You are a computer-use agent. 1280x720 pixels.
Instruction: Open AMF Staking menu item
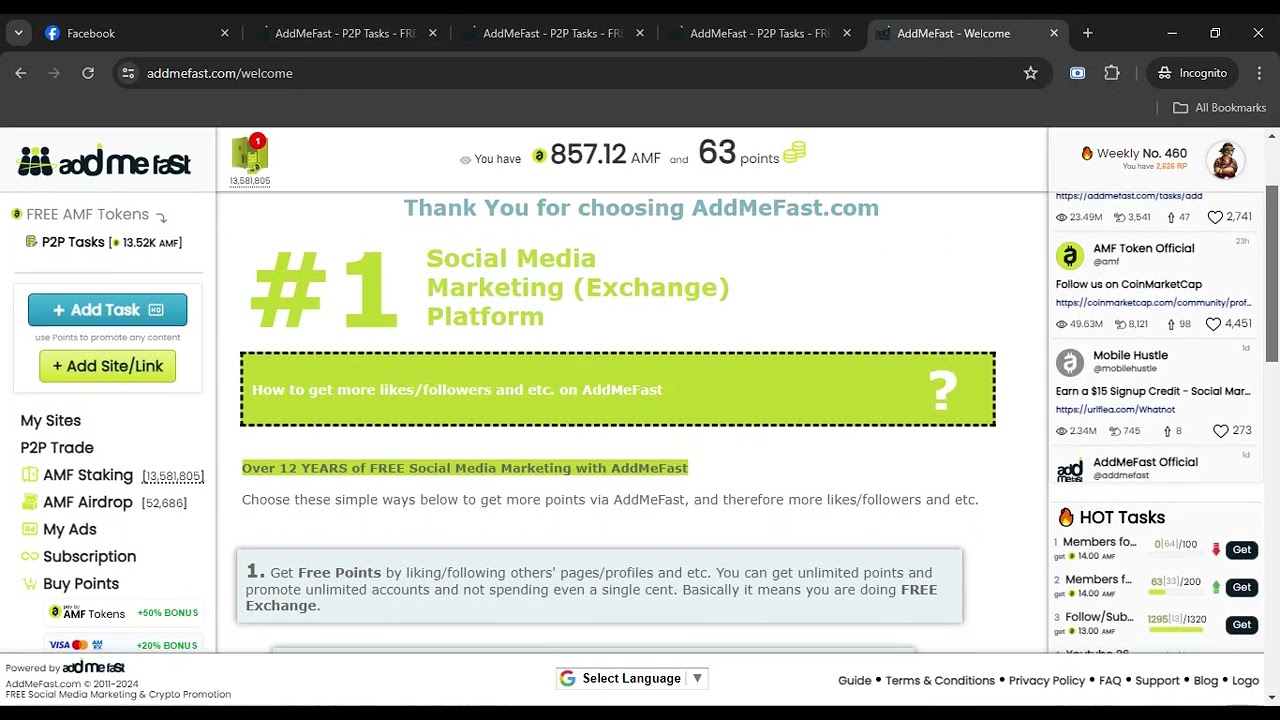[x=88, y=475]
